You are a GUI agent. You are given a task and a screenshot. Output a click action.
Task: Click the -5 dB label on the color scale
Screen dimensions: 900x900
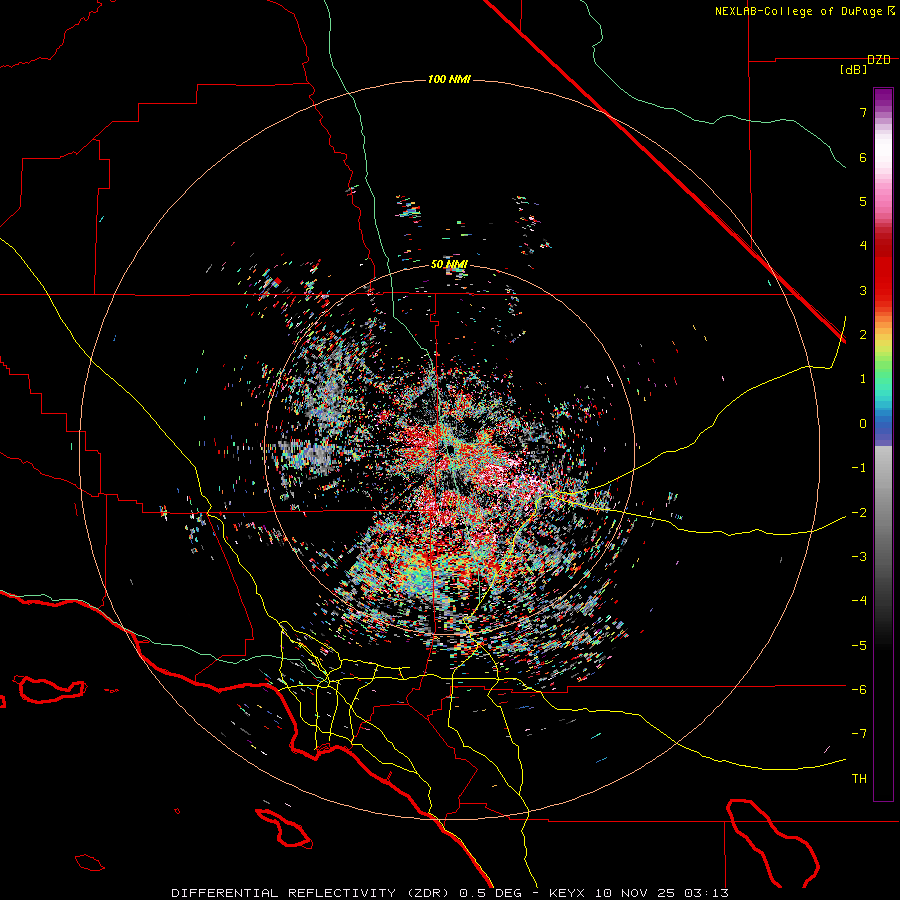[859, 646]
